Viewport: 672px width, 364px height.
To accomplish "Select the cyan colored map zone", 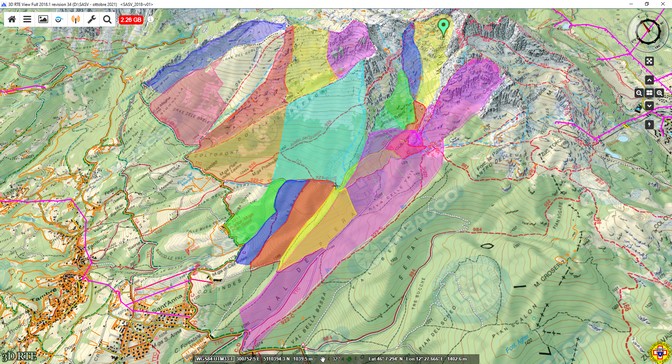I will pyautogui.click(x=321, y=129).
